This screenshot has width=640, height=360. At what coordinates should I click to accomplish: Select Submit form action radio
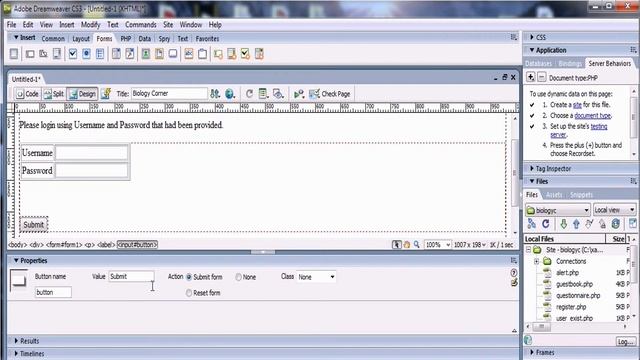pos(189,277)
